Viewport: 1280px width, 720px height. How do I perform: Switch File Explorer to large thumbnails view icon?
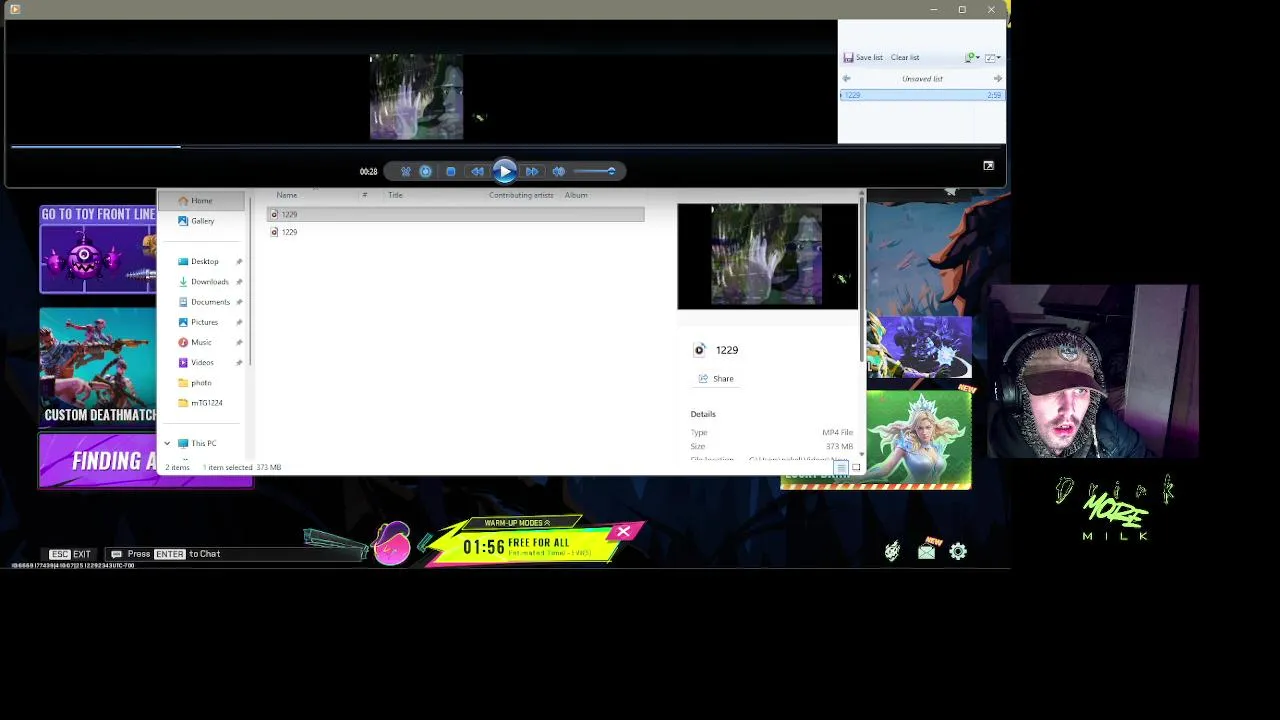point(856,467)
